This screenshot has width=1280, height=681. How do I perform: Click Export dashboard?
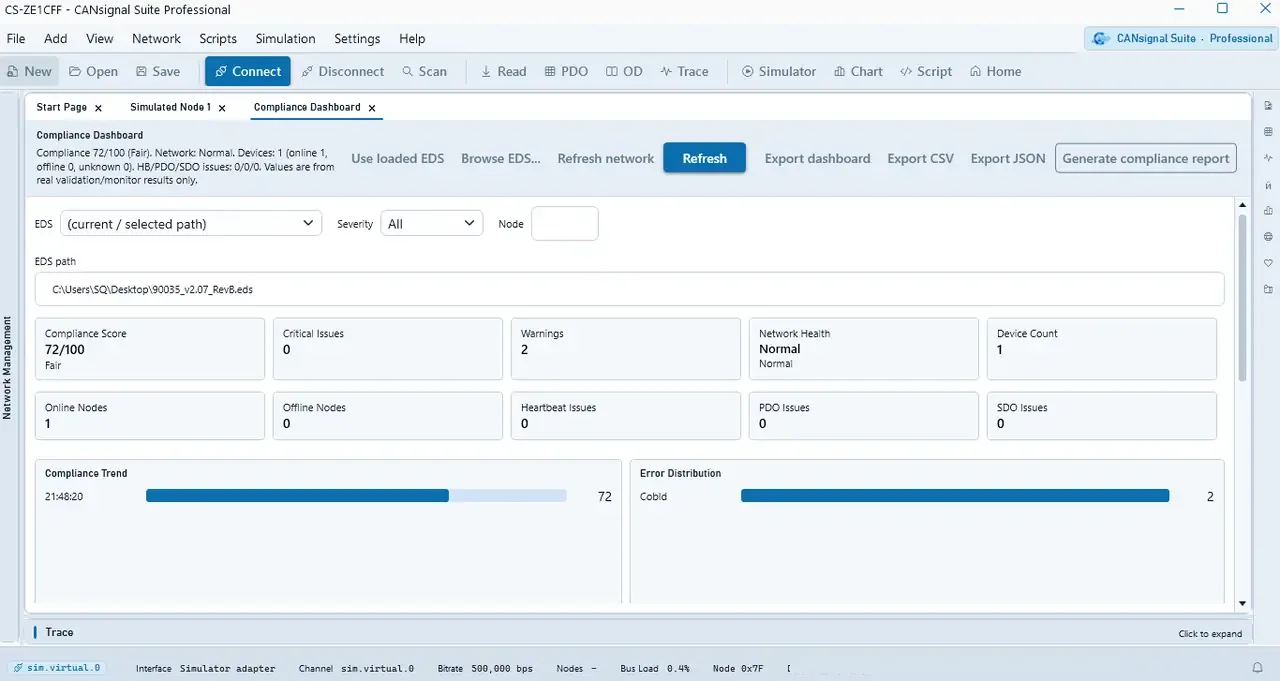click(818, 158)
